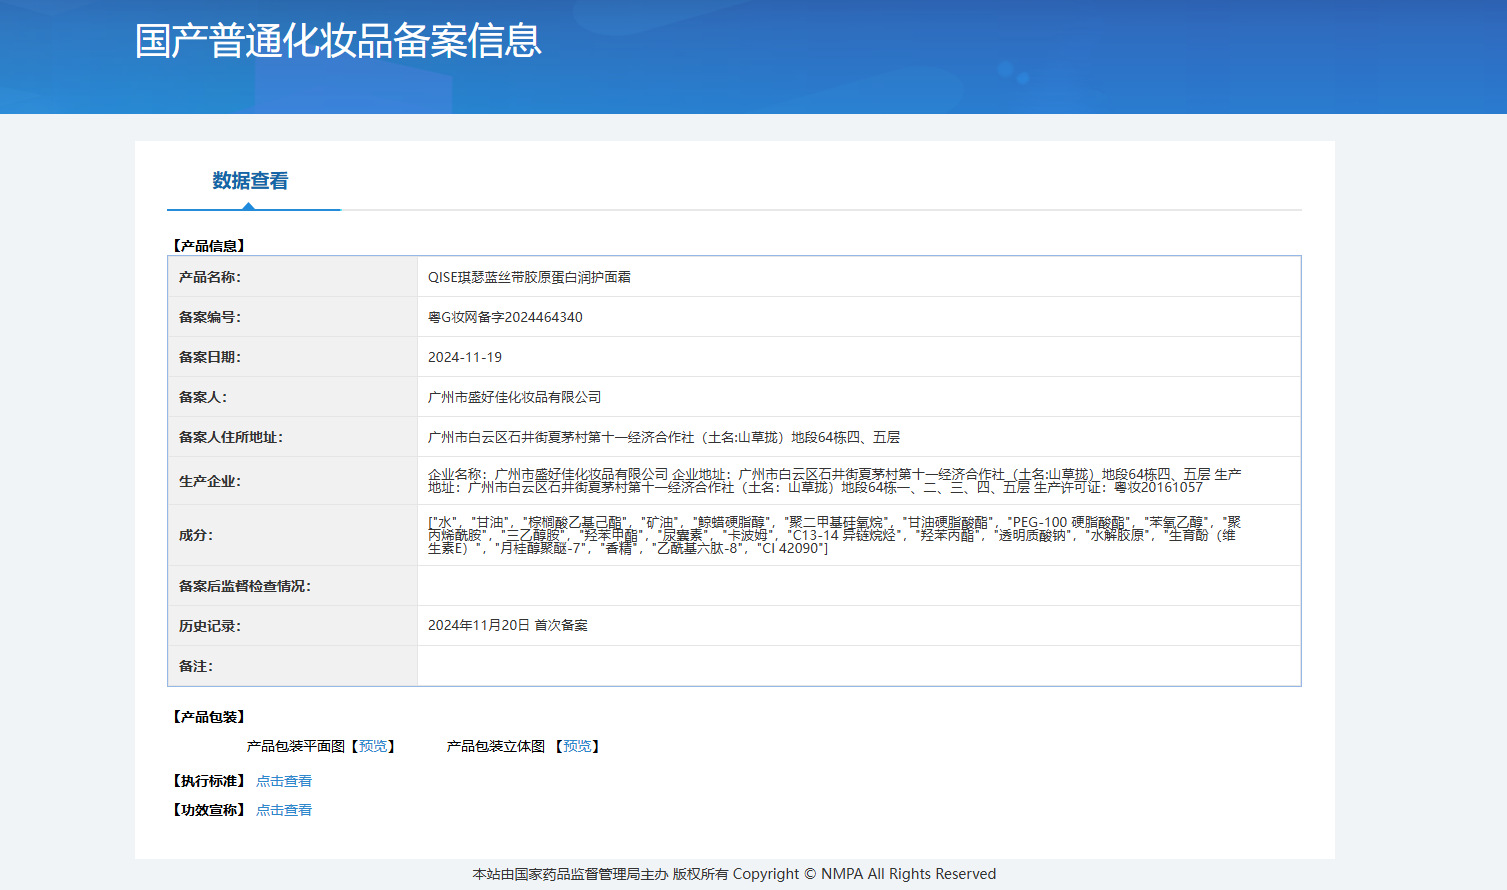Click the NMPA copyright footer text
The width and height of the screenshot is (1507, 890).
(734, 874)
